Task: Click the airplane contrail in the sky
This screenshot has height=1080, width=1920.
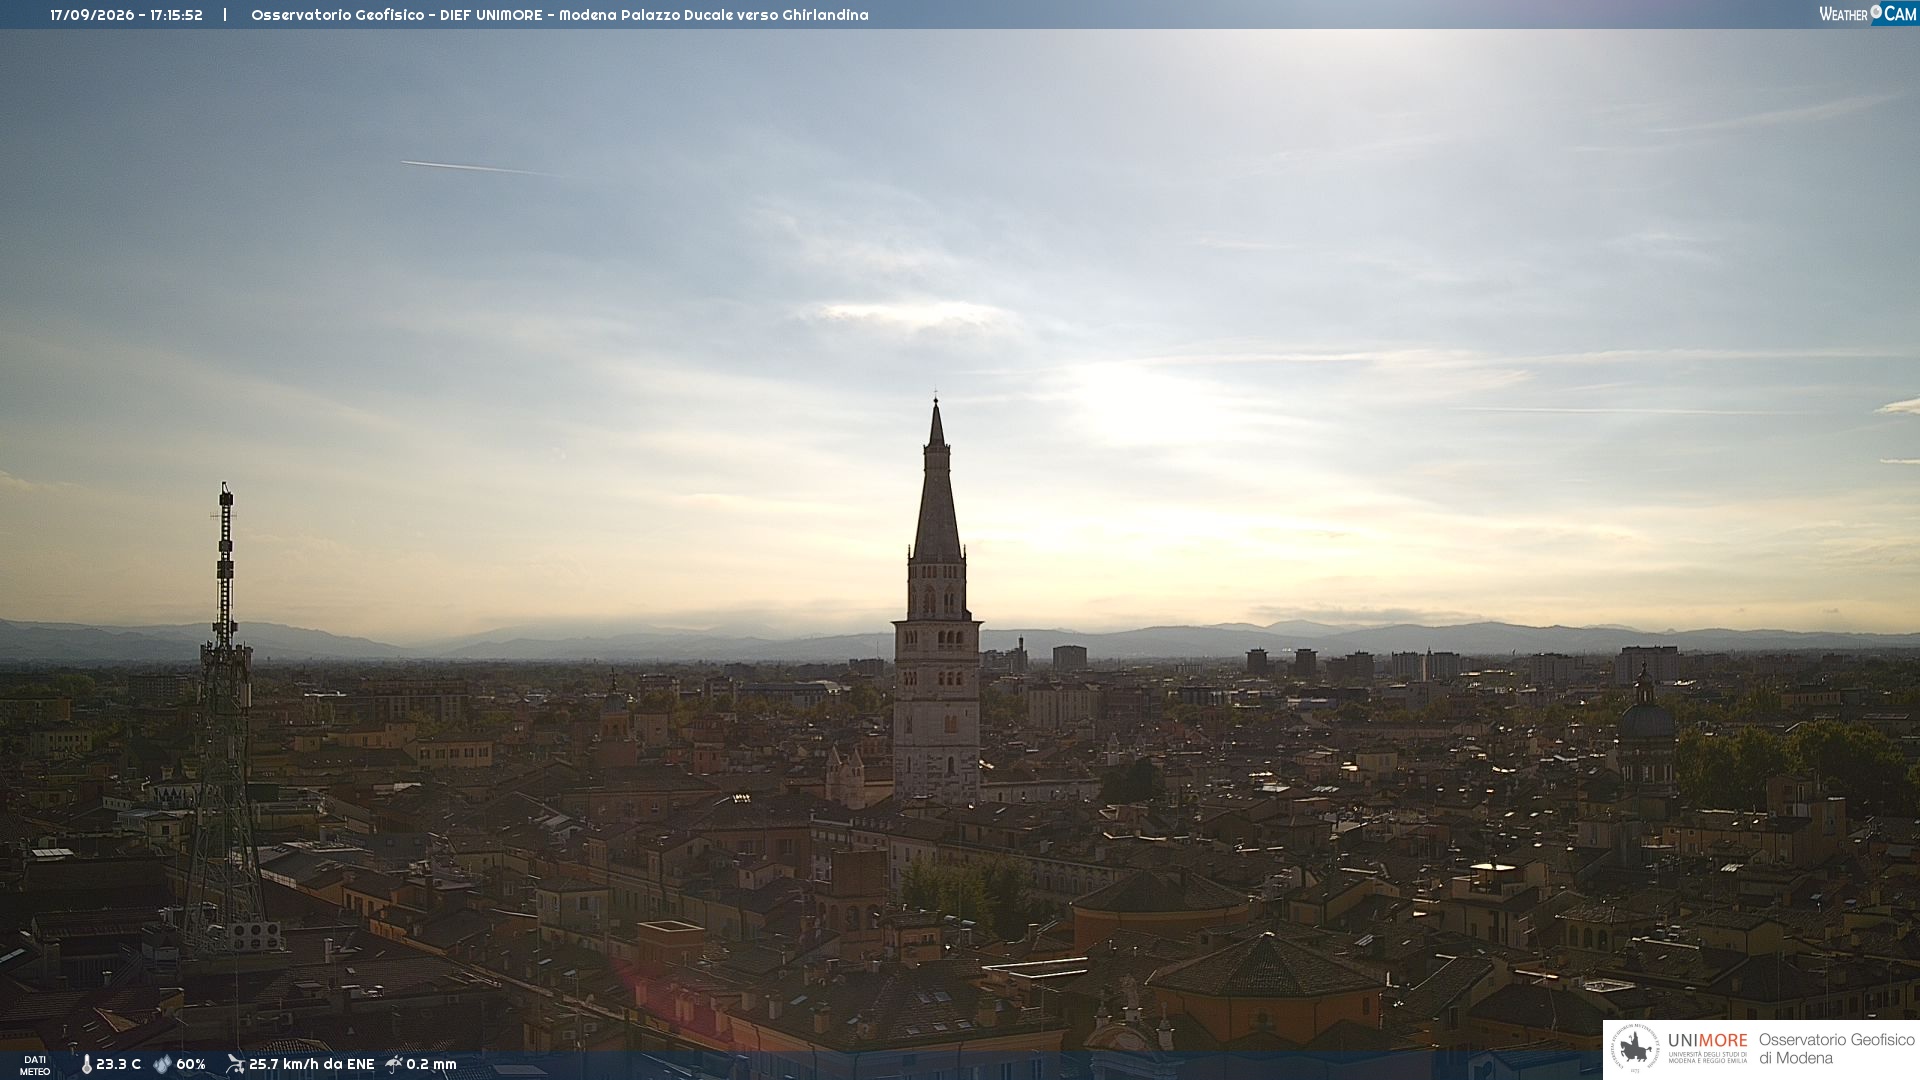Action: (480, 168)
